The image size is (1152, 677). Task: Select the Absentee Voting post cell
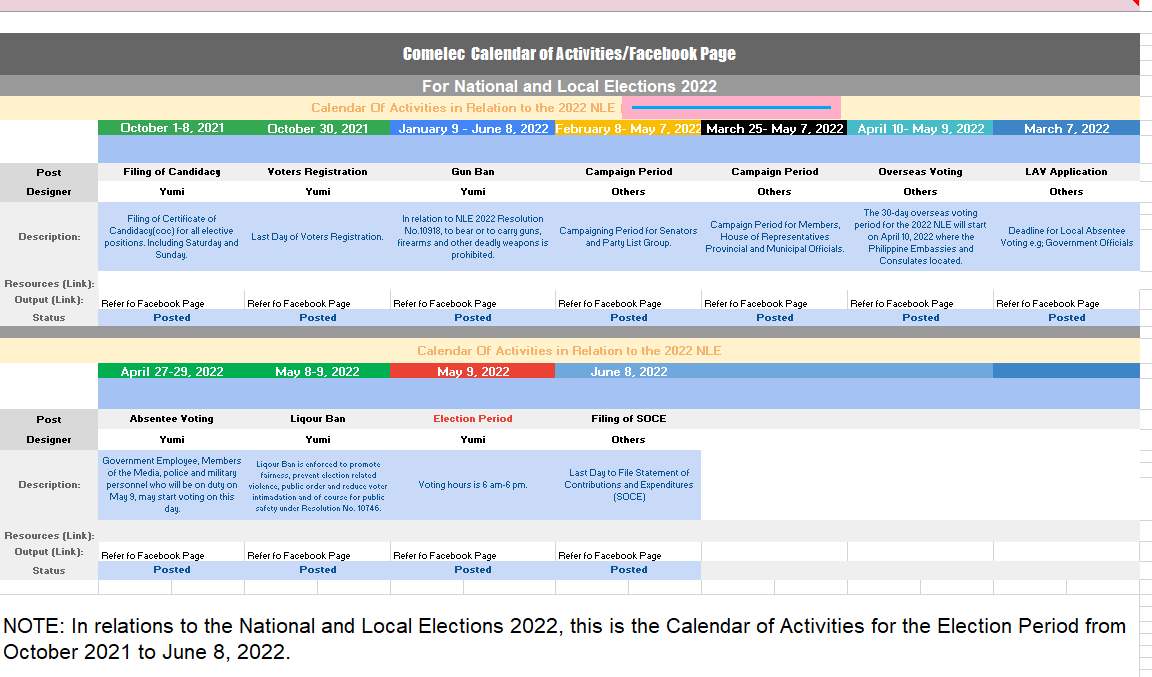[172, 418]
